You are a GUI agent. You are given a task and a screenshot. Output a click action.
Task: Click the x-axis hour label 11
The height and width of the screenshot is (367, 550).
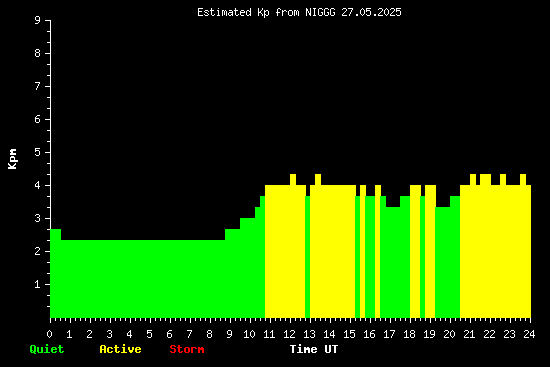pos(269,334)
